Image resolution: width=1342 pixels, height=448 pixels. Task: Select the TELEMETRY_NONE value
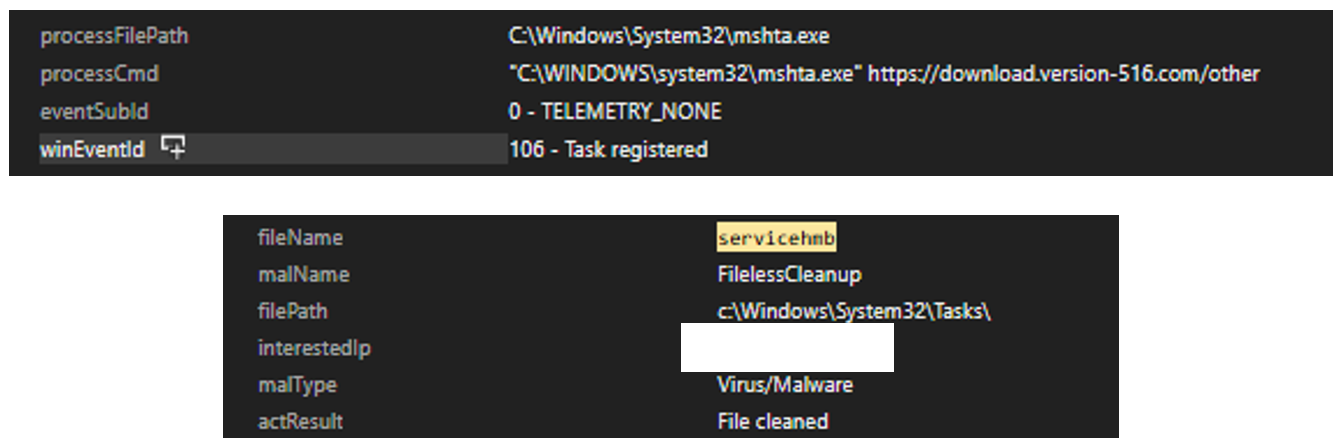pyautogui.click(x=615, y=112)
